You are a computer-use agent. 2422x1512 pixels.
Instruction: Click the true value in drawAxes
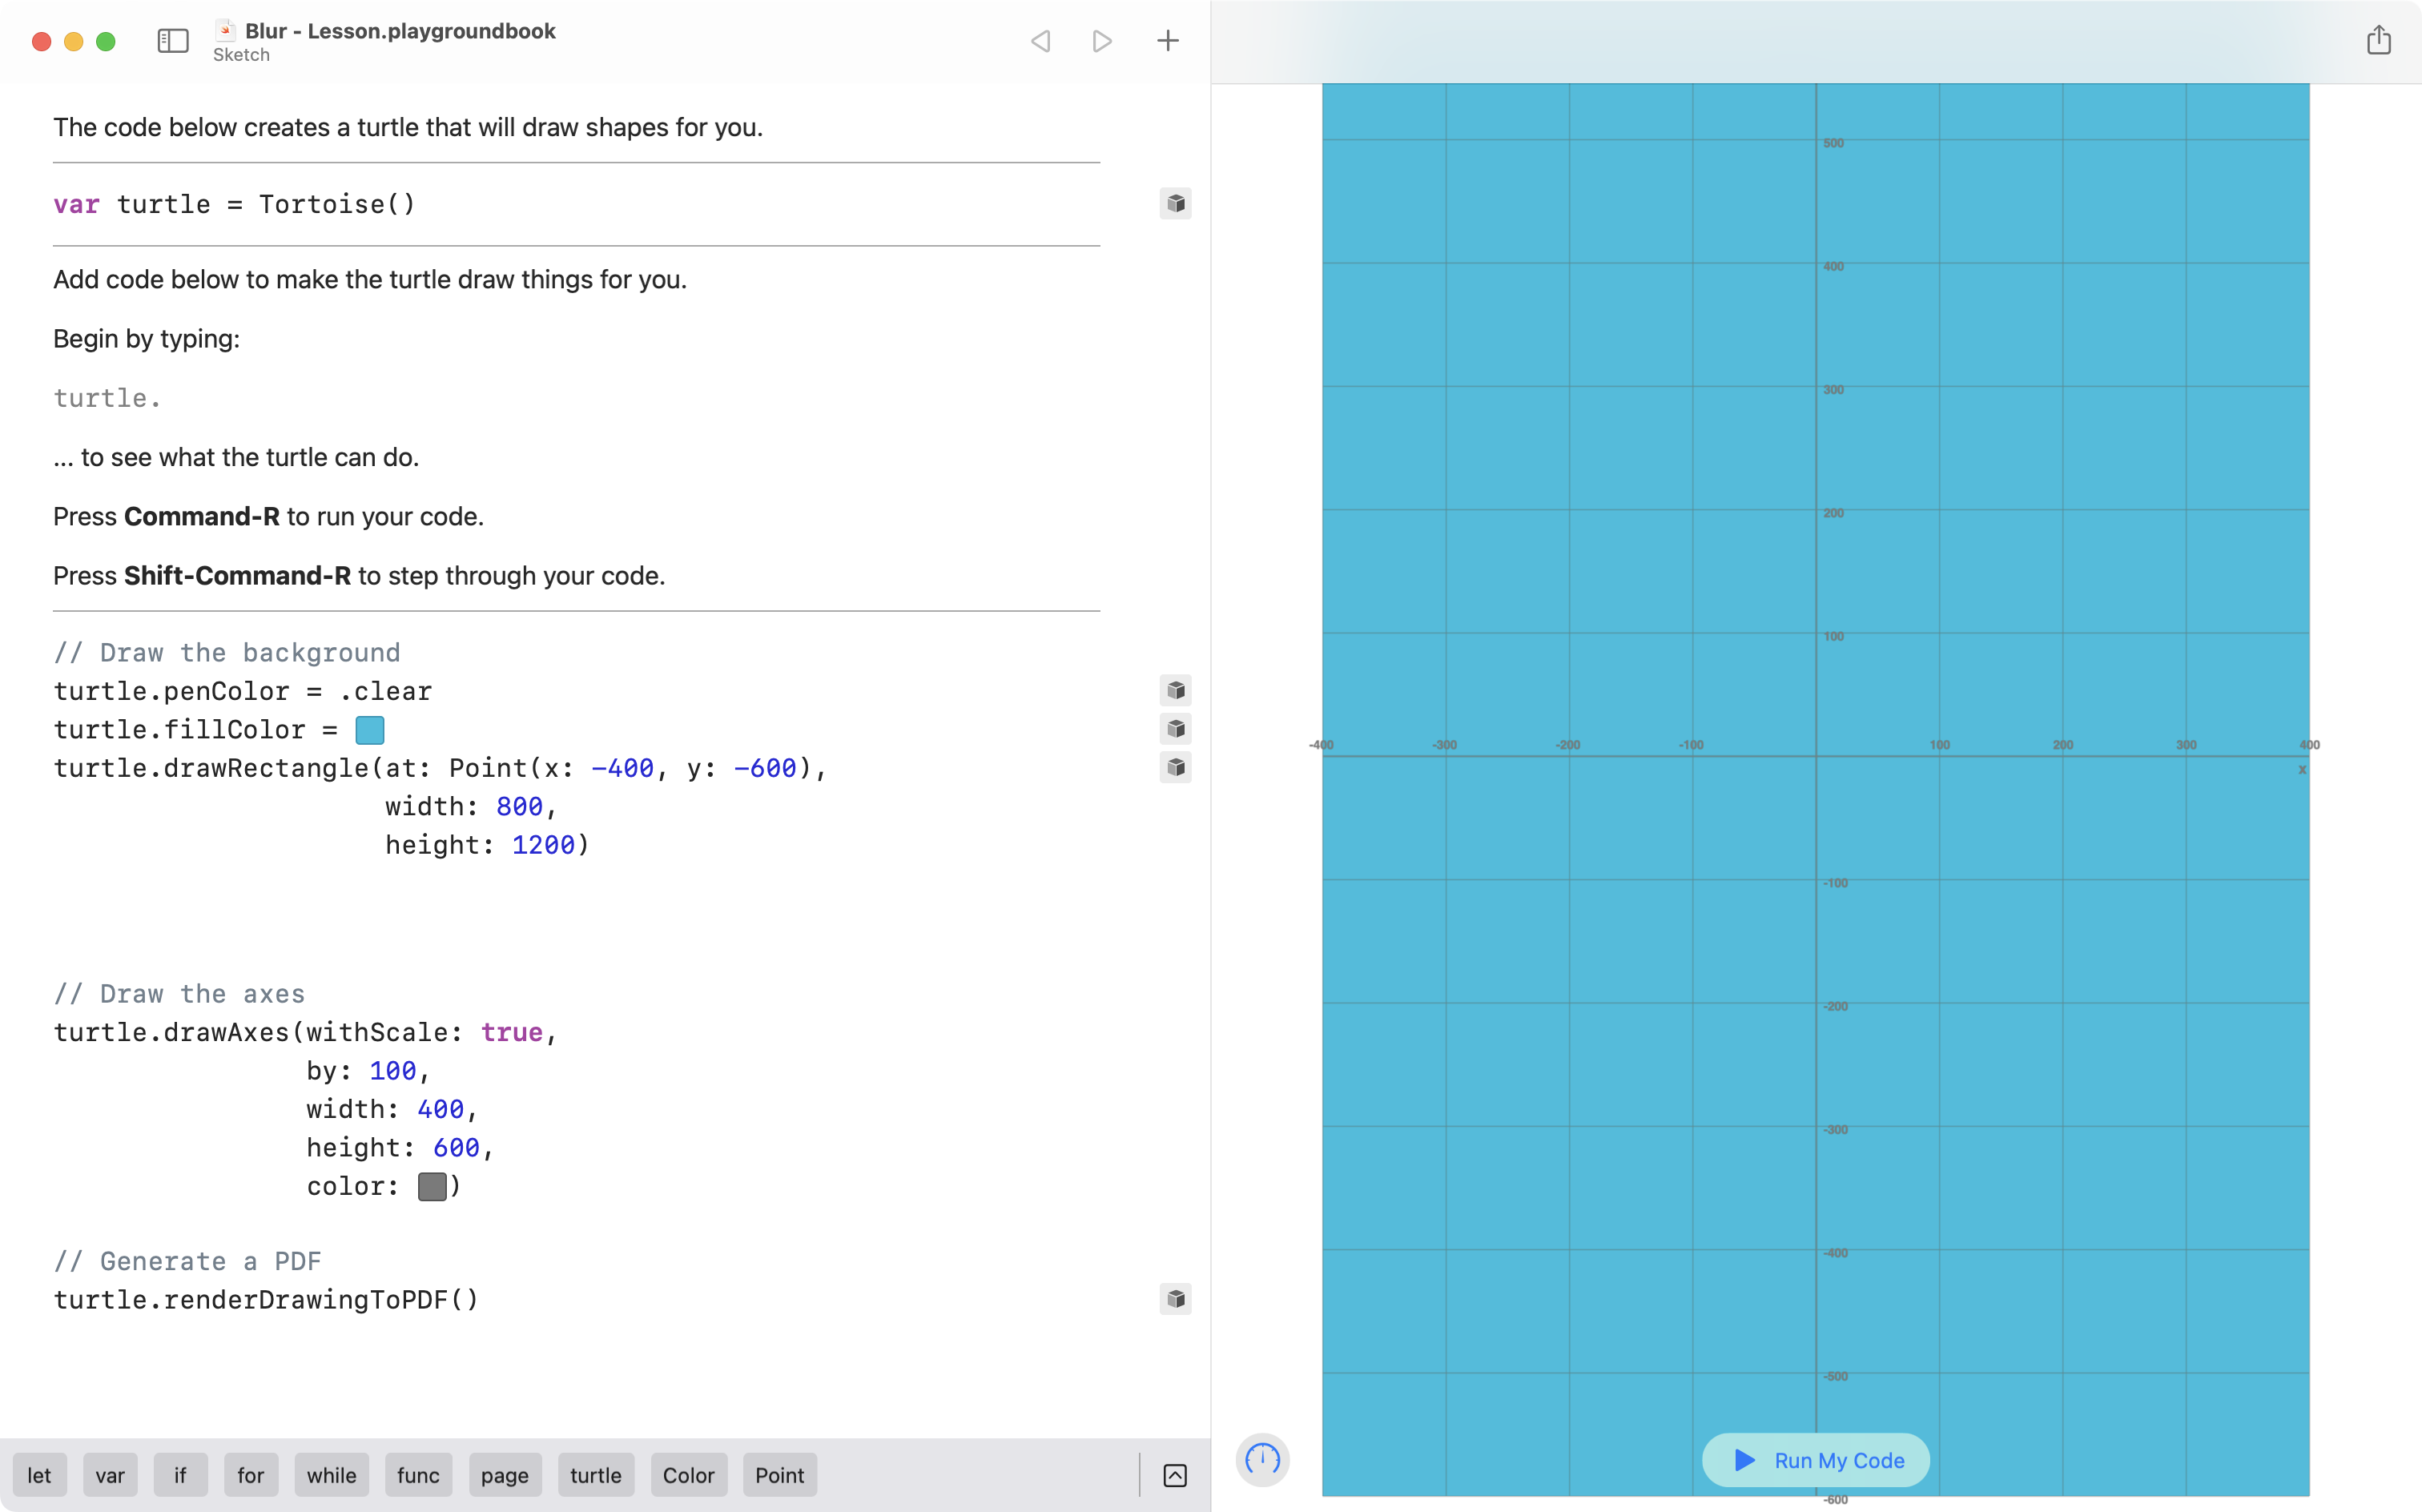pos(511,1032)
